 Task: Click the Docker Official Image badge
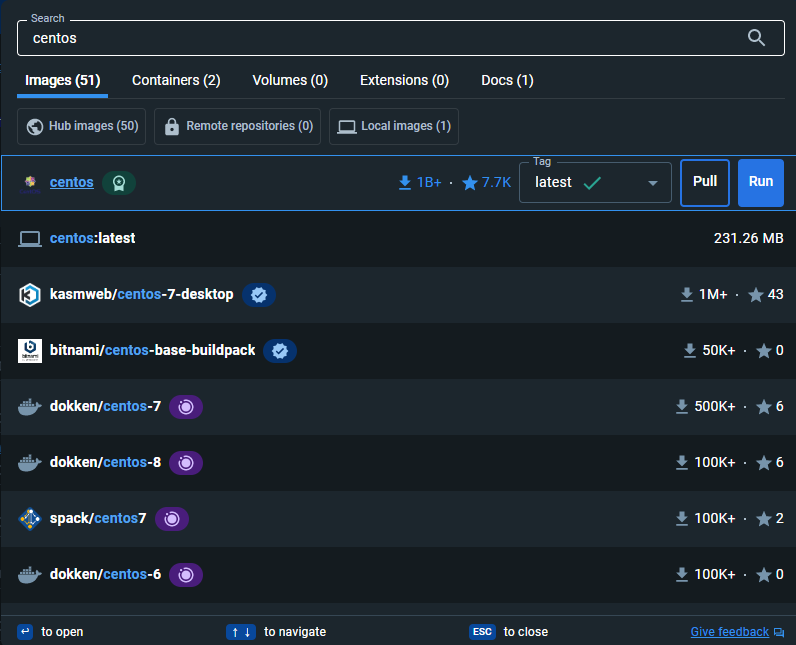point(119,183)
